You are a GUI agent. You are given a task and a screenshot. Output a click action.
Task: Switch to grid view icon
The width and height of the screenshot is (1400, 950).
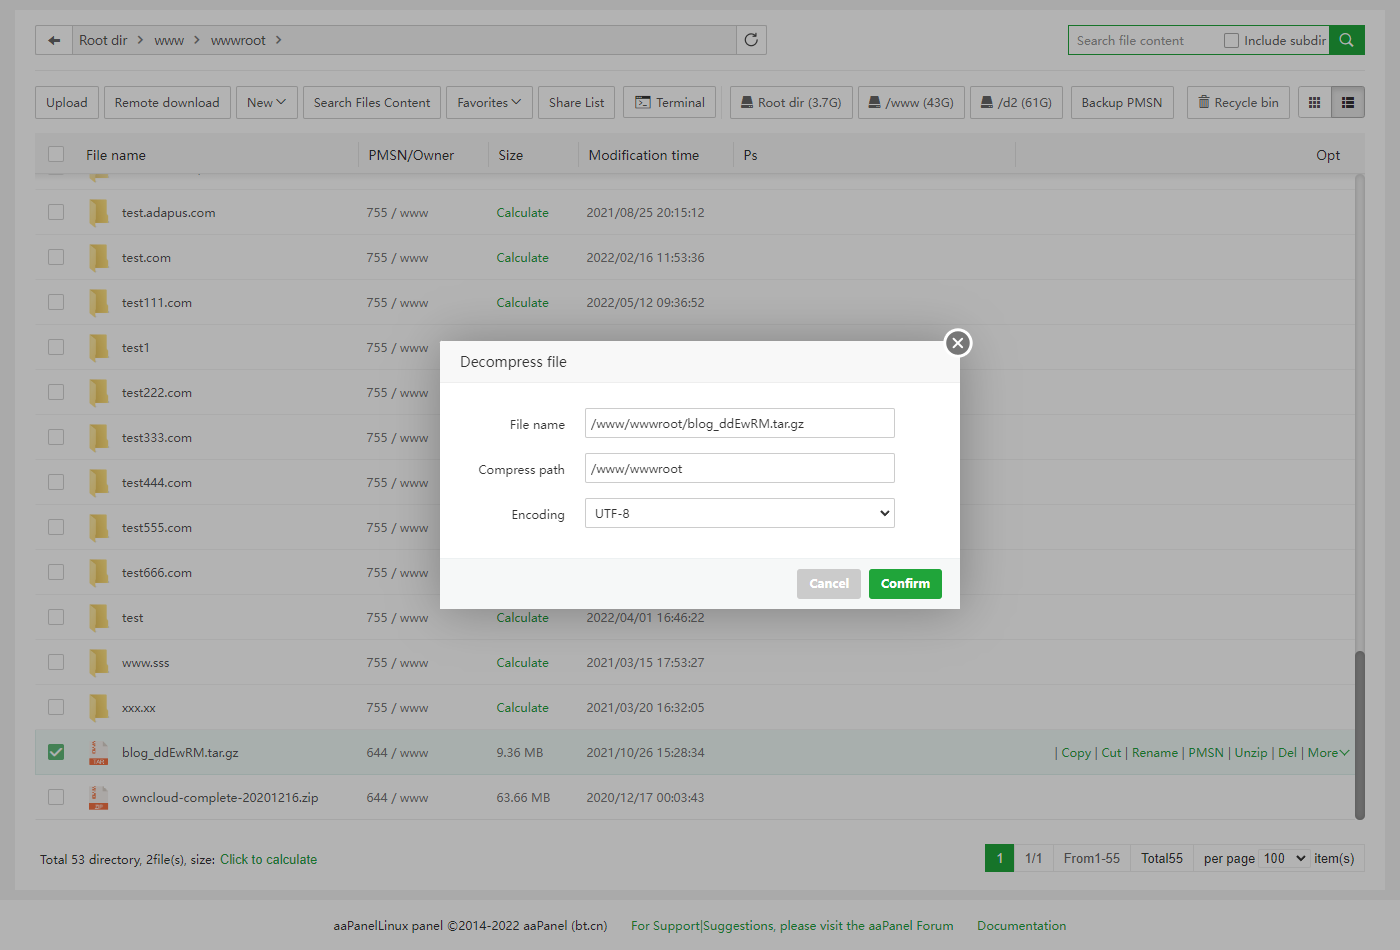coord(1314,102)
